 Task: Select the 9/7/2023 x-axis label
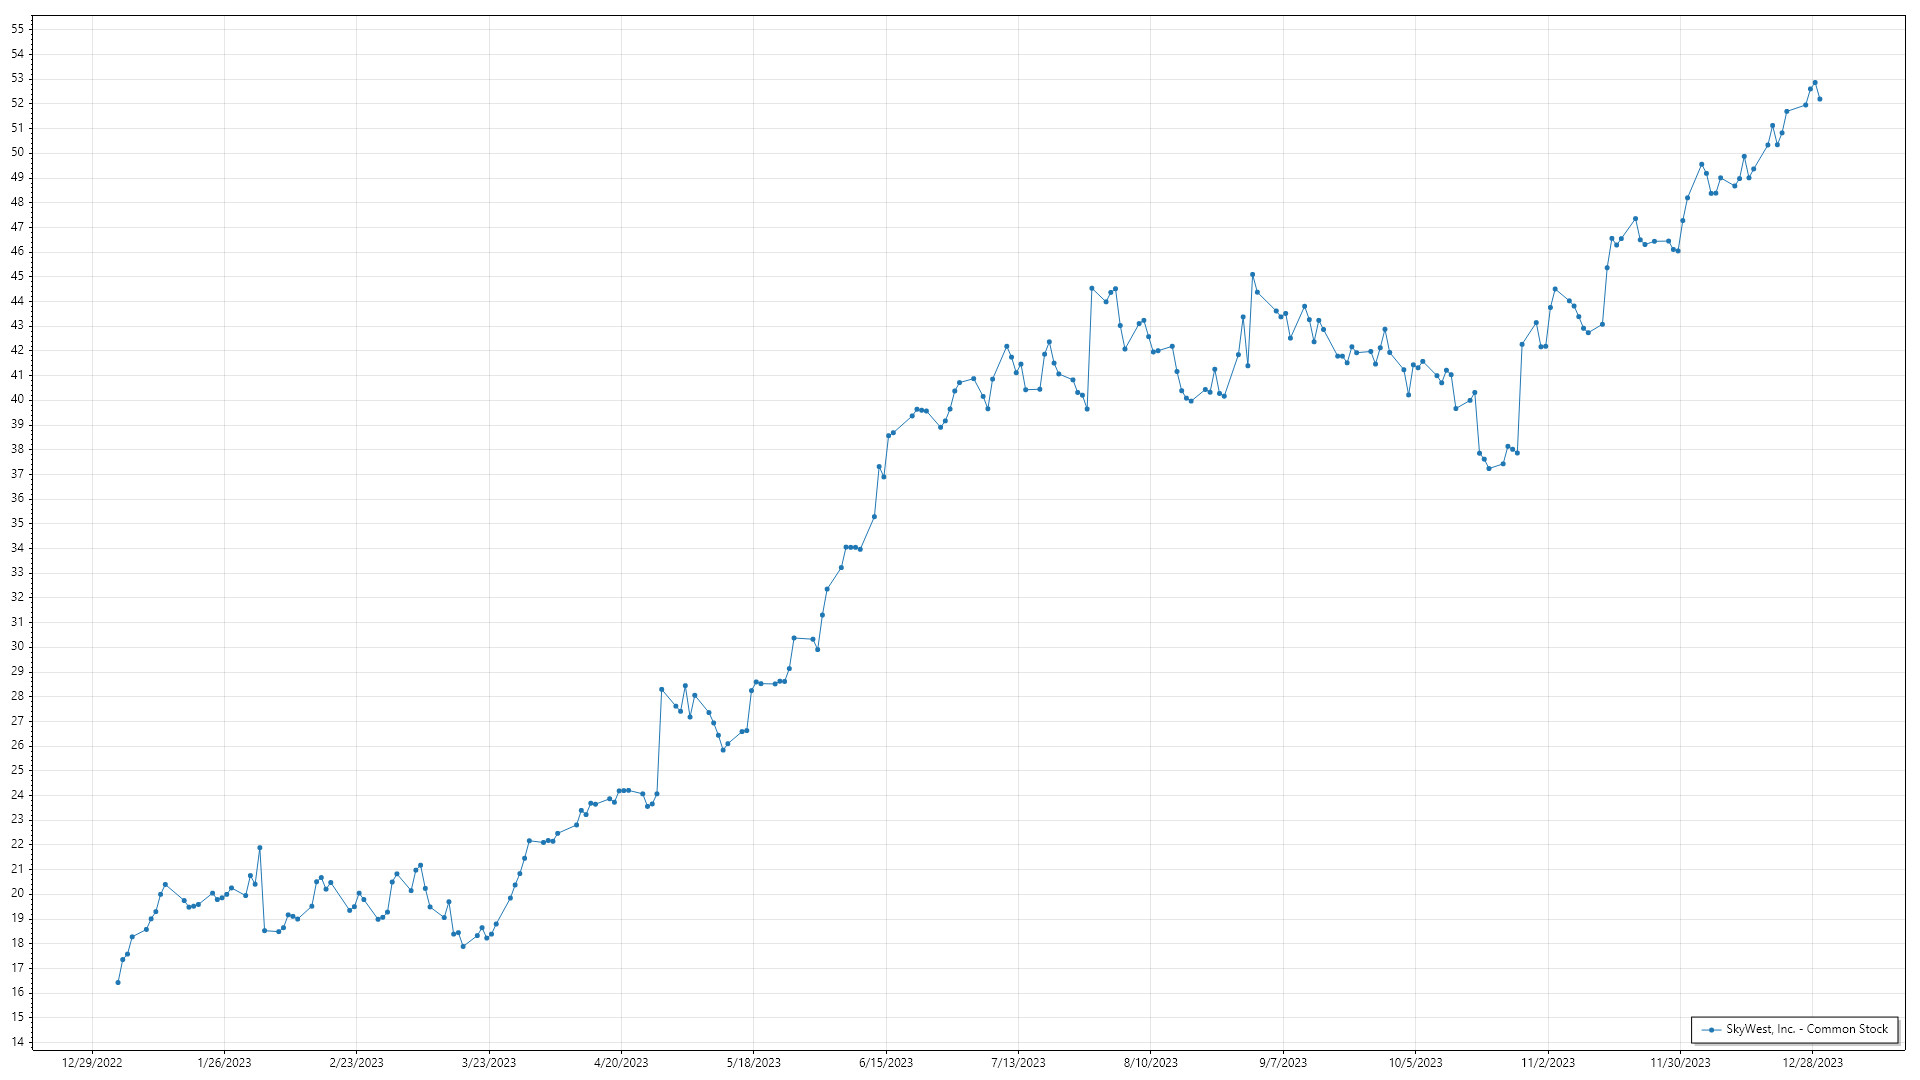pos(1282,1063)
